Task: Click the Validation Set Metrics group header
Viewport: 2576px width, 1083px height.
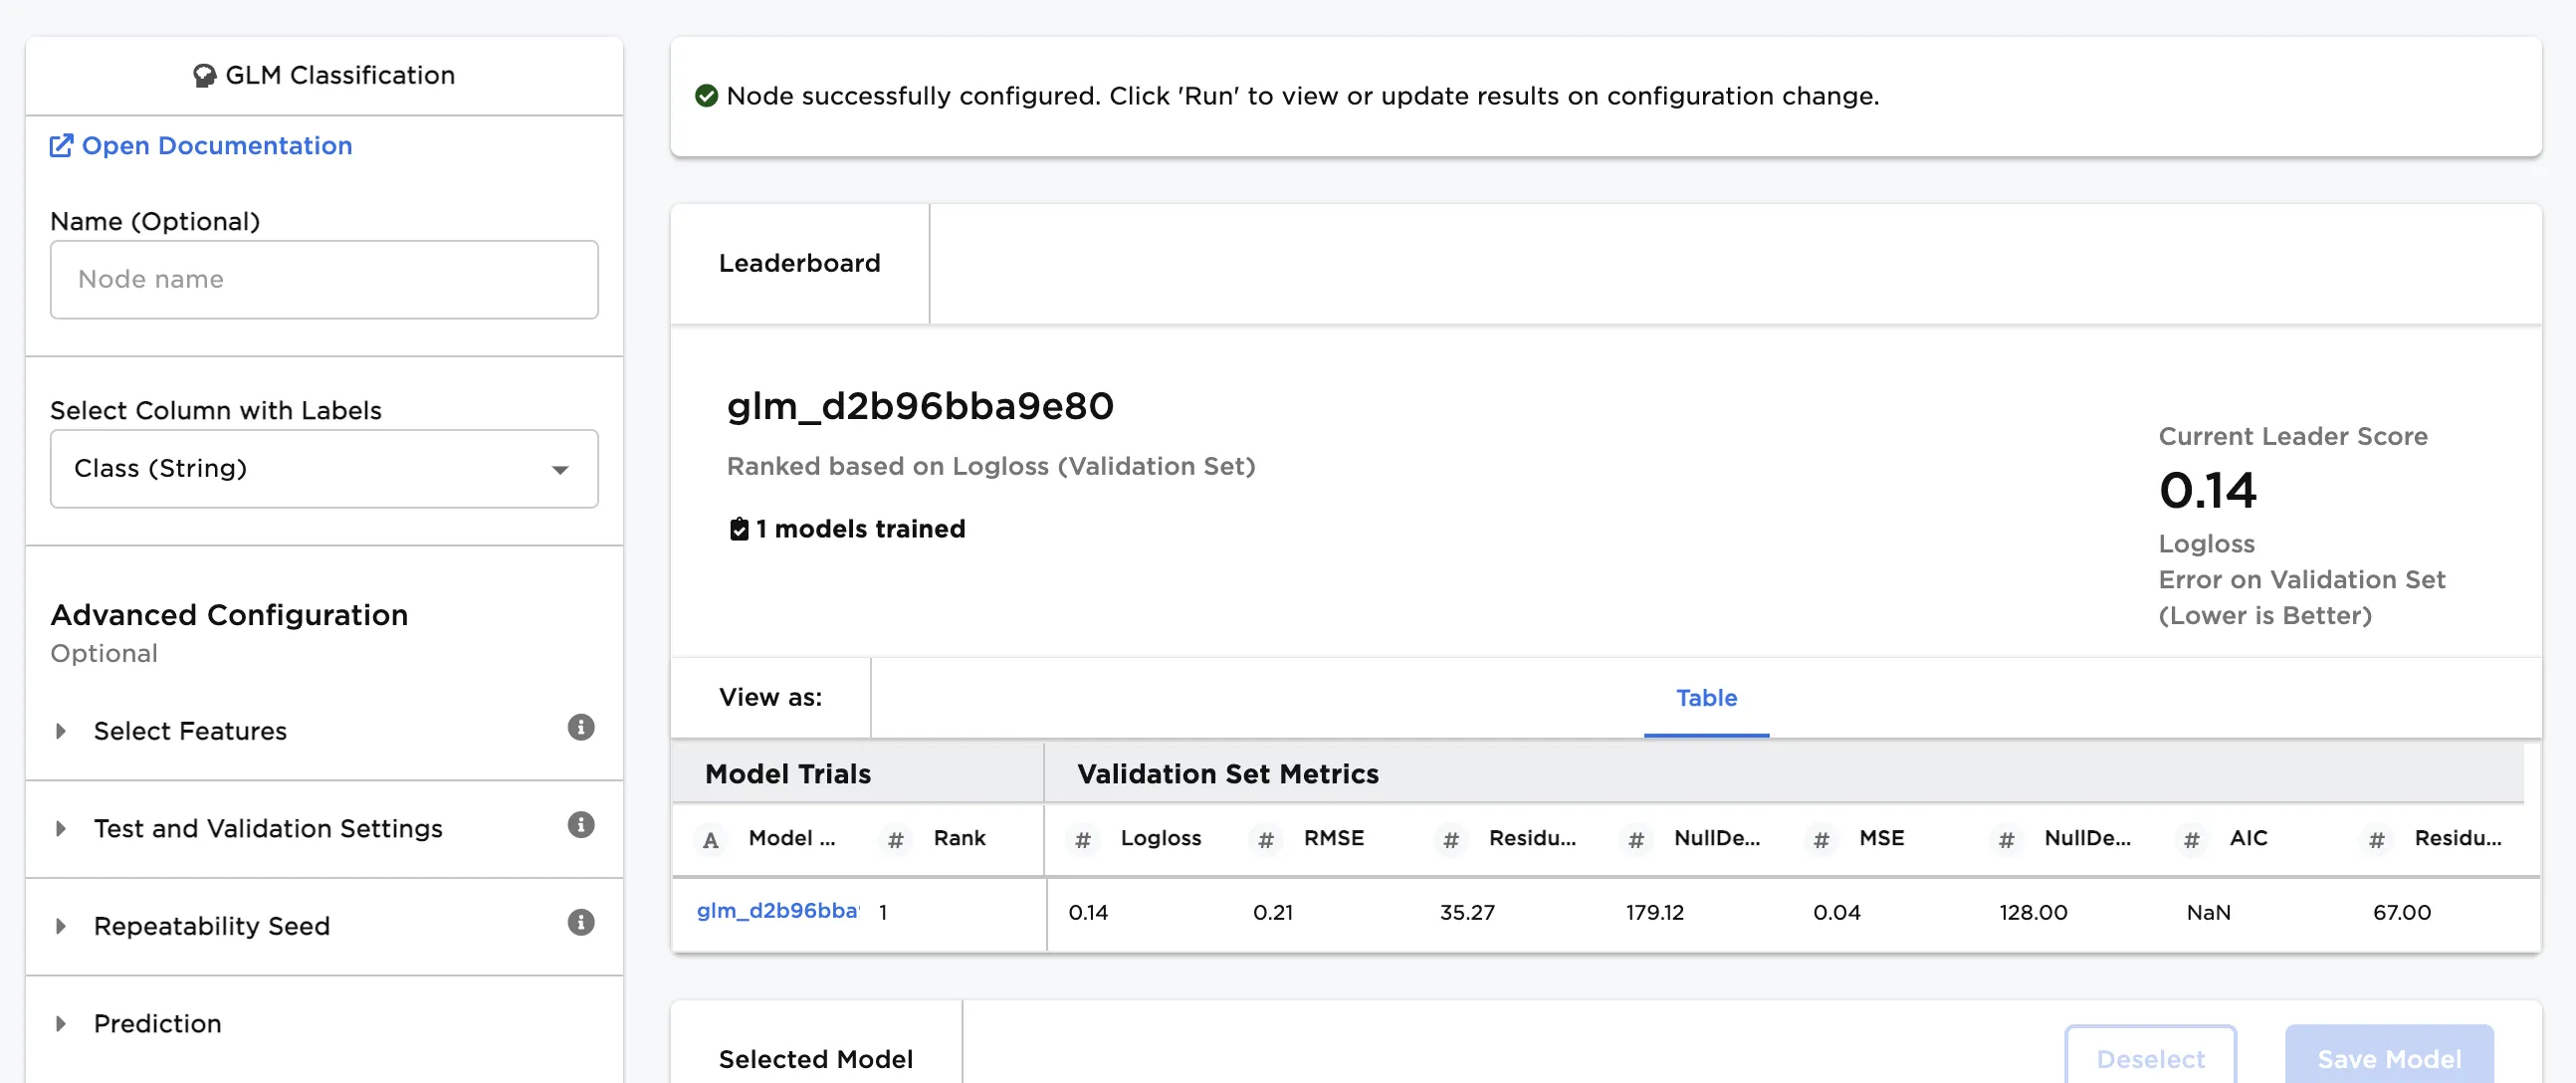Action: coord(1227,774)
